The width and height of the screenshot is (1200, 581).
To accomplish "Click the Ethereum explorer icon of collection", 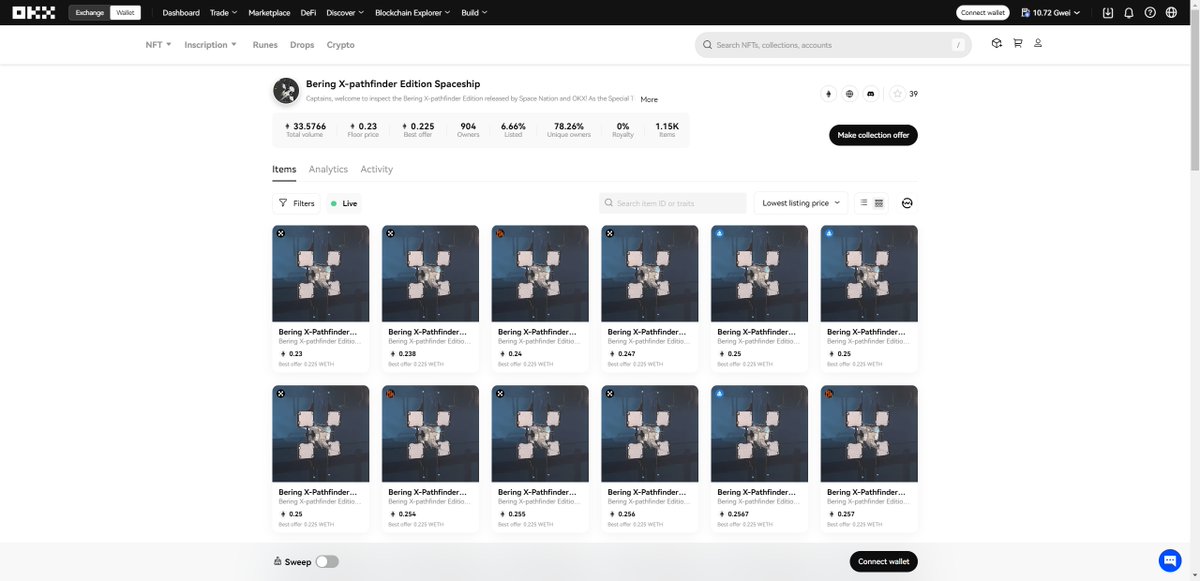I will click(x=828, y=94).
